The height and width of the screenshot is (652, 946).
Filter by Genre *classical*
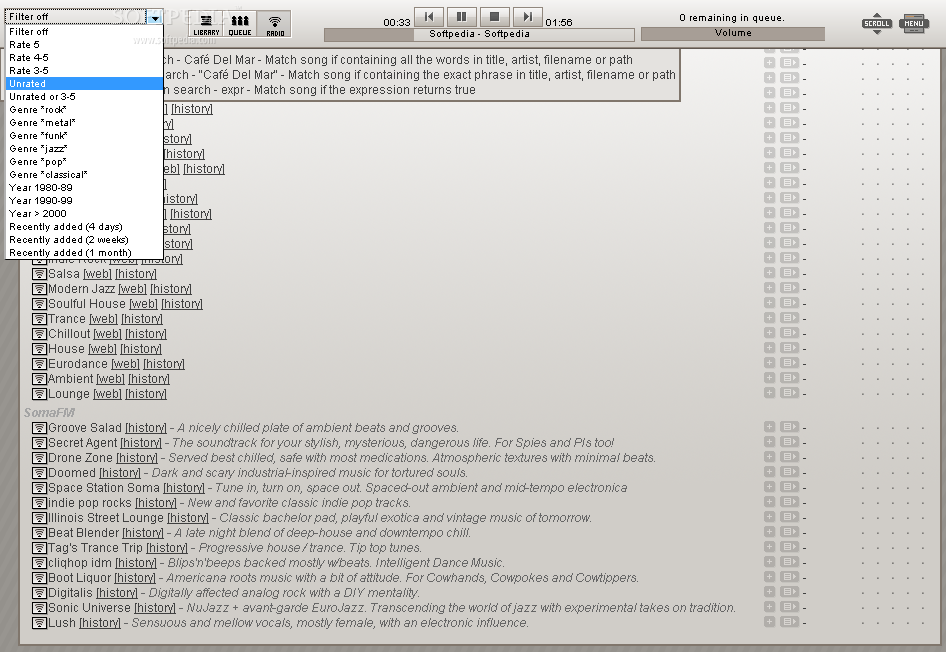click(x=84, y=175)
